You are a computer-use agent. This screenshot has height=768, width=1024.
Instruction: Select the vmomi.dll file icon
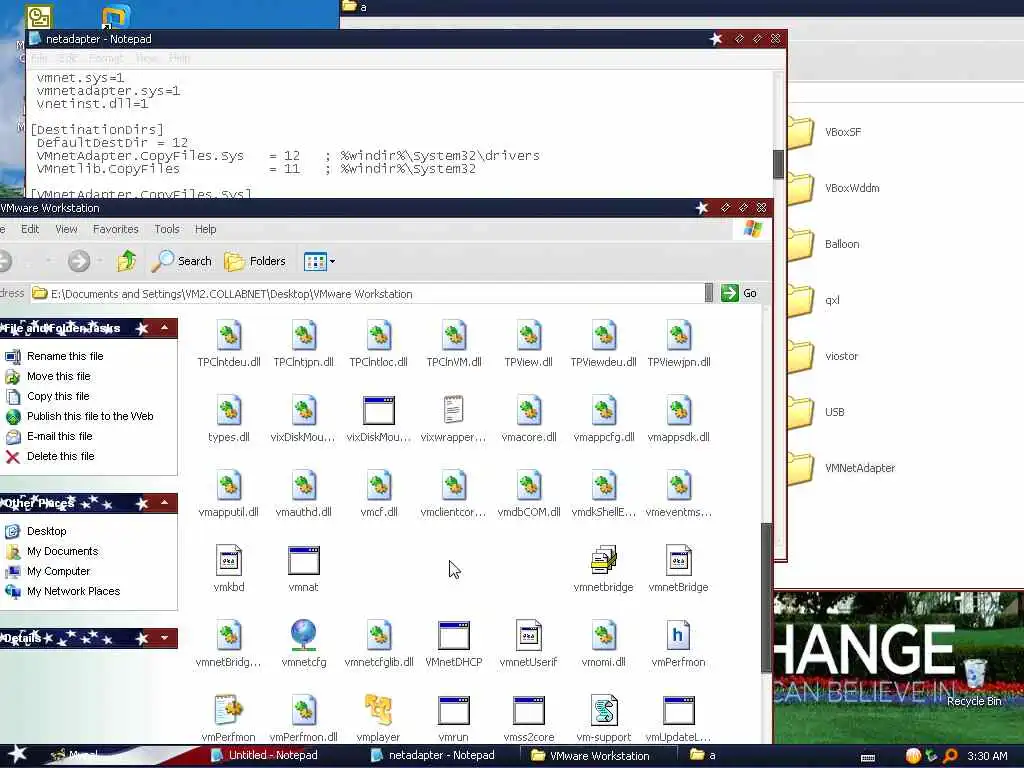[604, 635]
